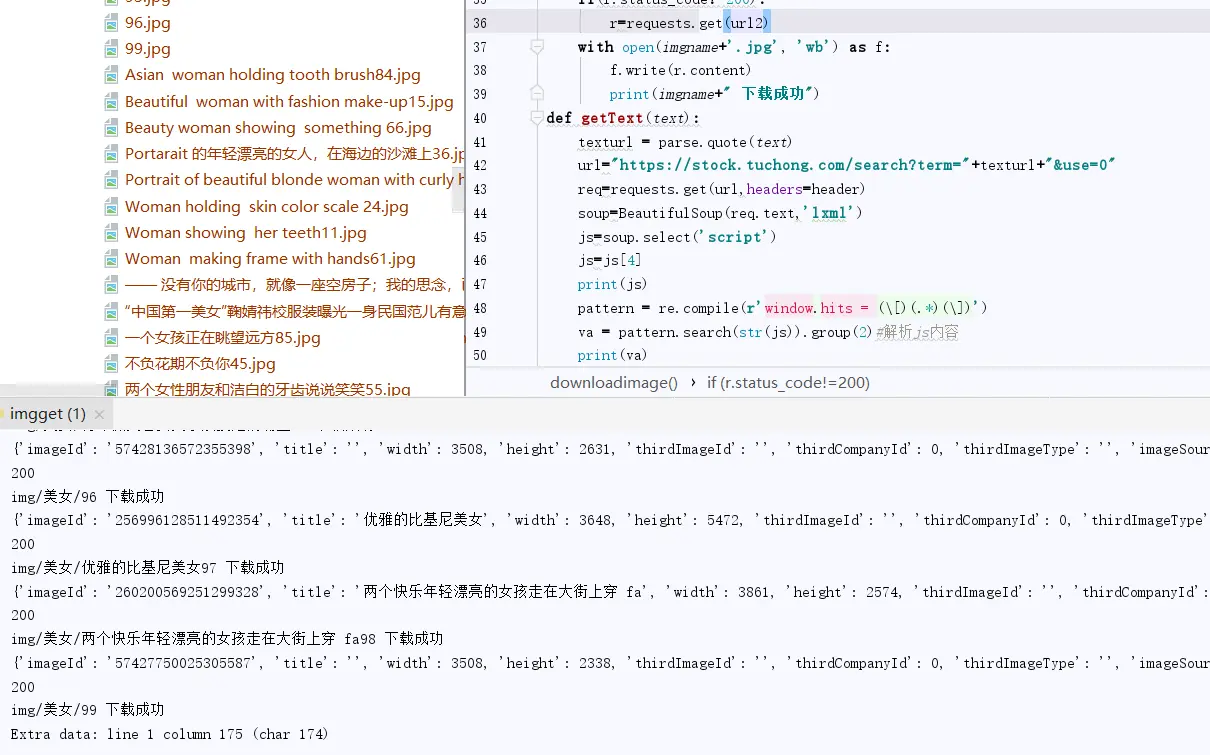1210x755 pixels.
Task: Click the stock.tuchong.com URL on line 42
Action: (792, 165)
